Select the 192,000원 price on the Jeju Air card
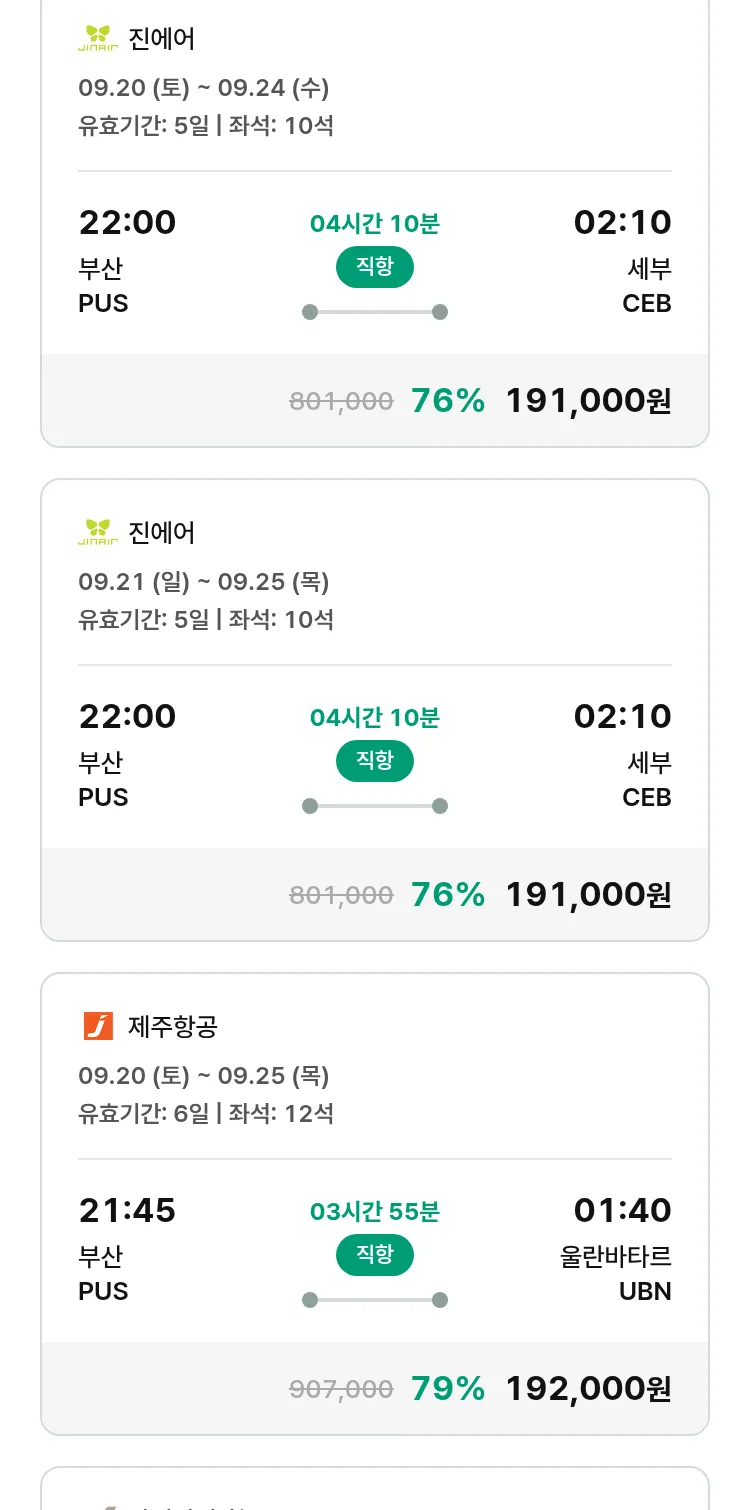 [x=588, y=1388]
